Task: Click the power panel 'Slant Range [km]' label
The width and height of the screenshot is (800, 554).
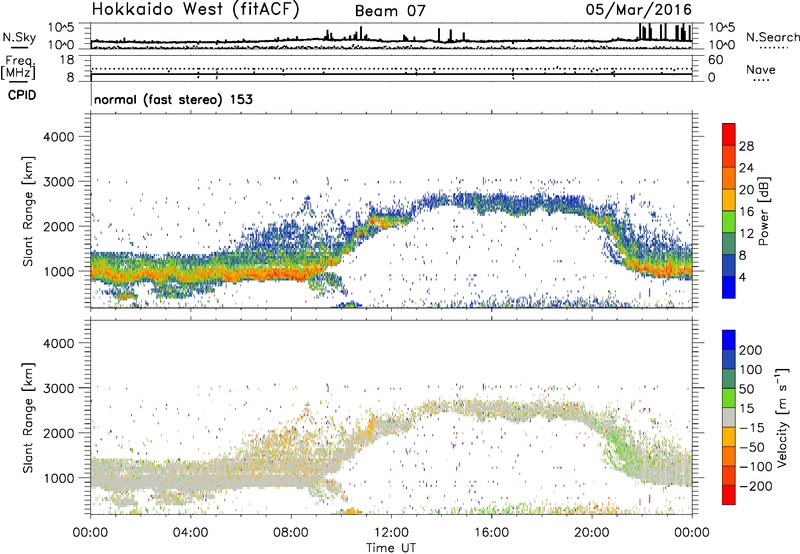Action: tap(28, 211)
